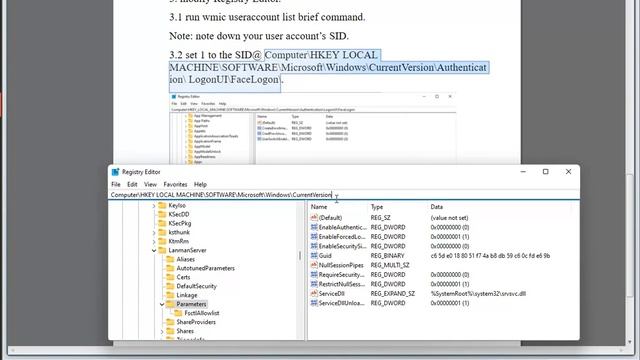Open the Favorites menu in Registry Editor
640x360 pixels.
175,184
